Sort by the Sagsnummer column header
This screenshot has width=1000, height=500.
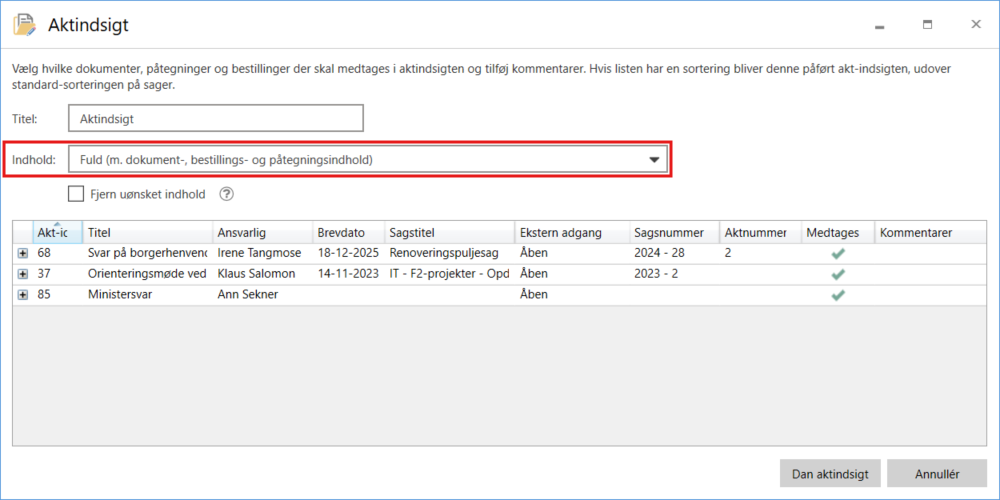tap(675, 233)
